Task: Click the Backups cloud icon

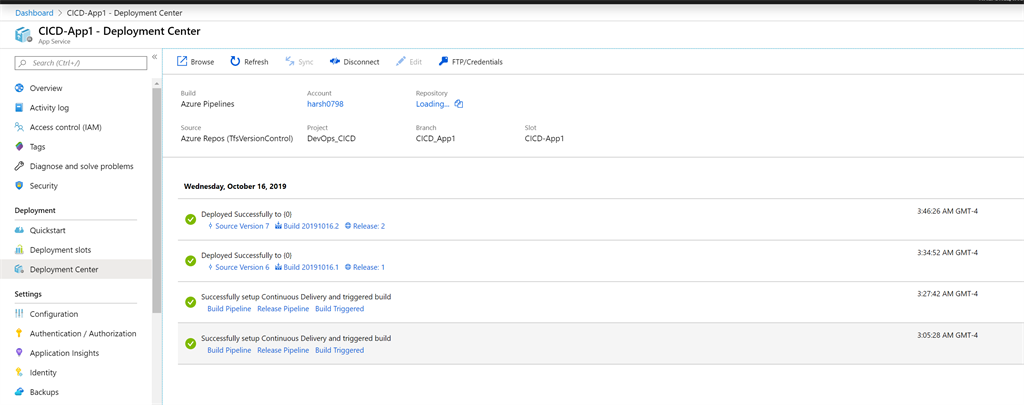Action: (19, 393)
